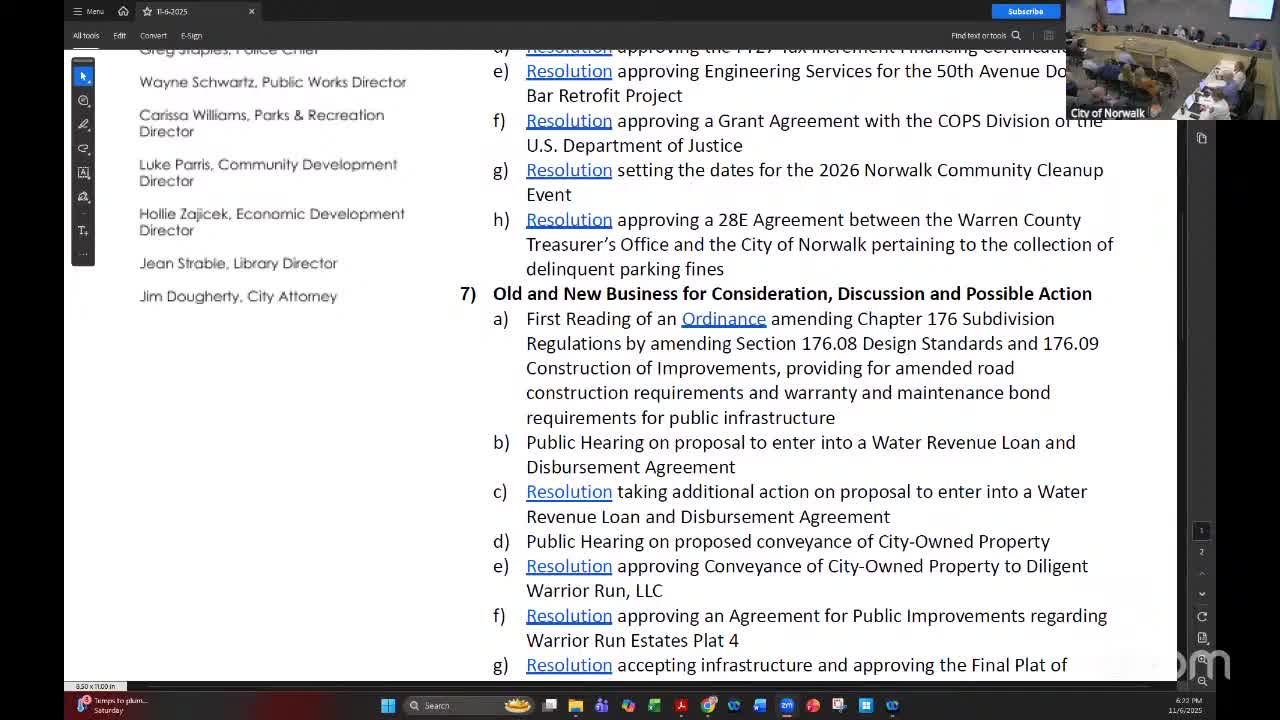Launch Google Chrome from the taskbar
1280x720 pixels.
click(708, 706)
